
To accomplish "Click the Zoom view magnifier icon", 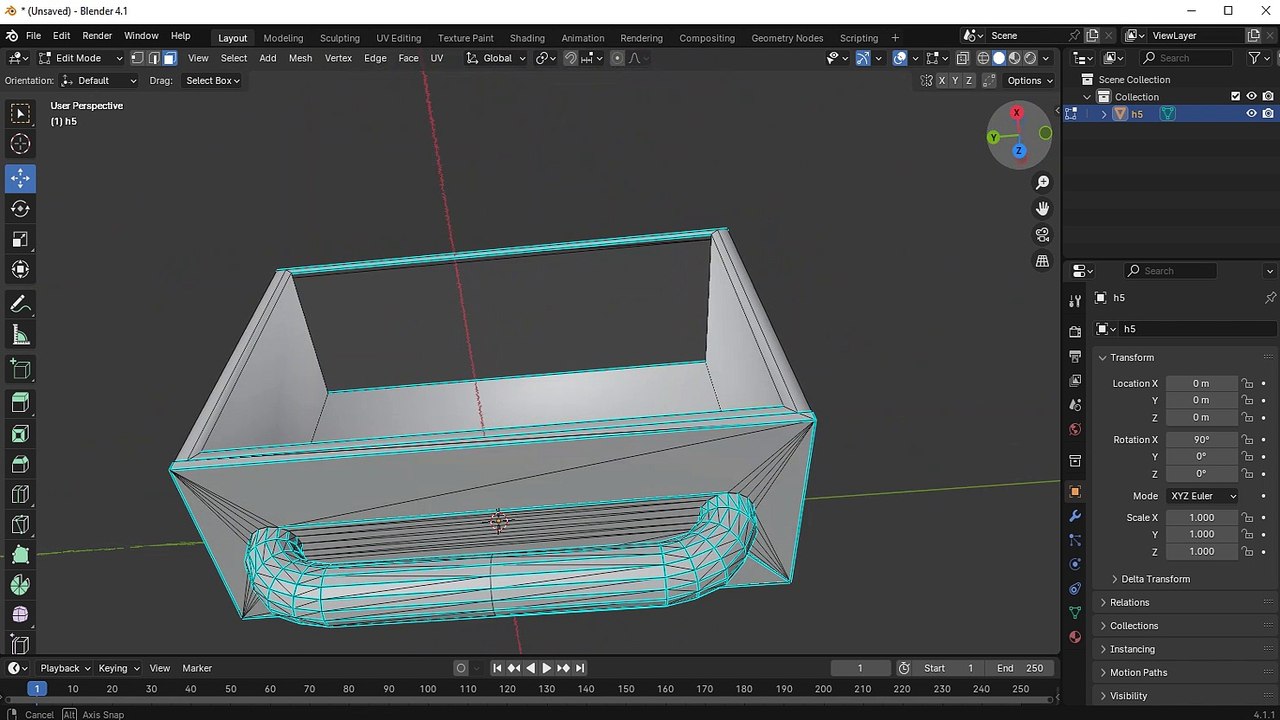I will 1042,182.
